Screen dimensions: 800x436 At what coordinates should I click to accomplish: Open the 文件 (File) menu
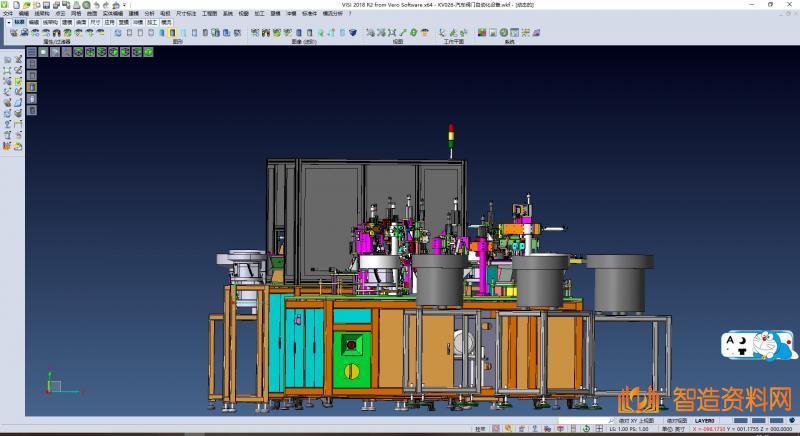point(8,13)
